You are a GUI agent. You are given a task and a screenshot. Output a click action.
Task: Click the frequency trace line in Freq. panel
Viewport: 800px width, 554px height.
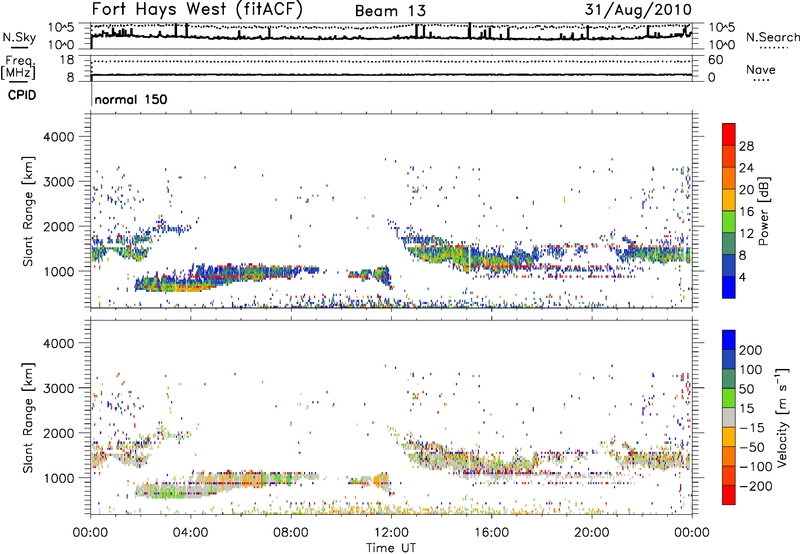391,75
